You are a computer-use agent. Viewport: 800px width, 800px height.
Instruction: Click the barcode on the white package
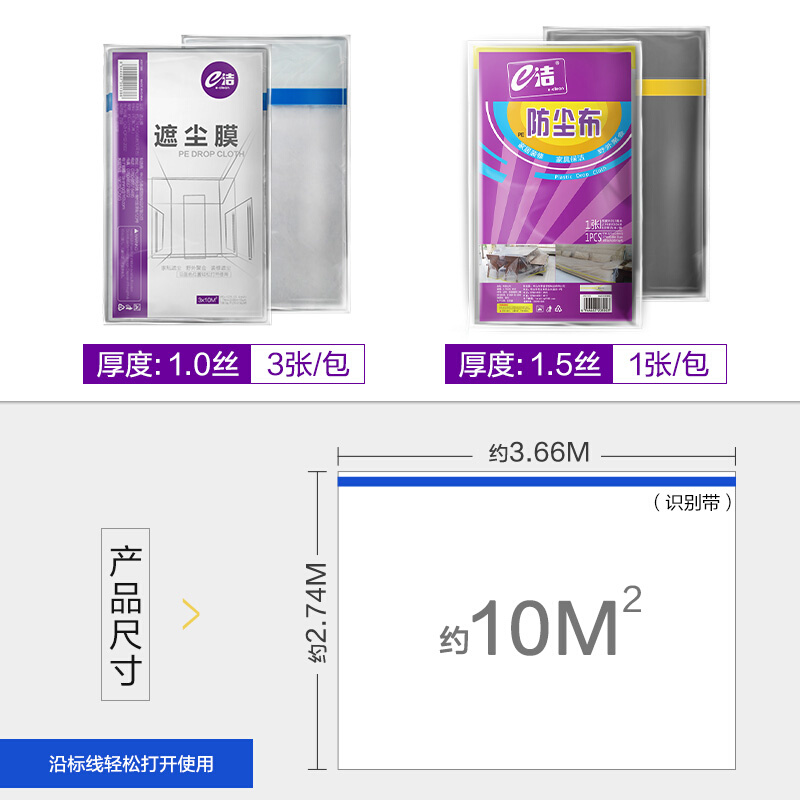pos(129,80)
